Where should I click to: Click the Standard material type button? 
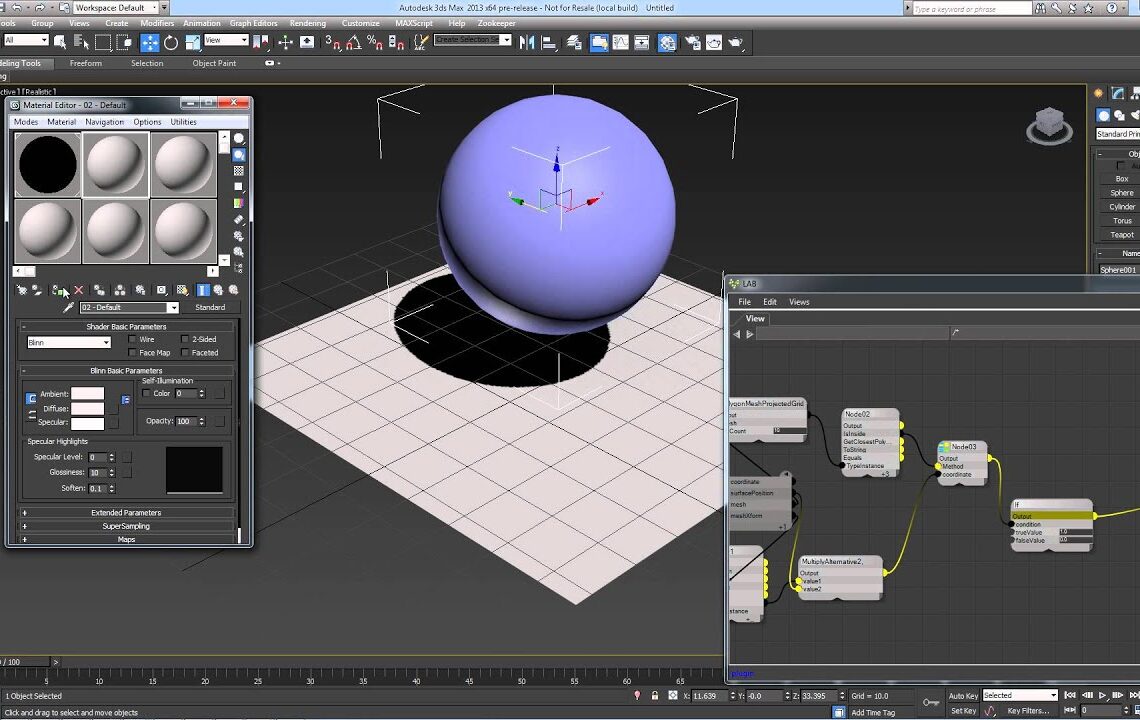pyautogui.click(x=210, y=307)
